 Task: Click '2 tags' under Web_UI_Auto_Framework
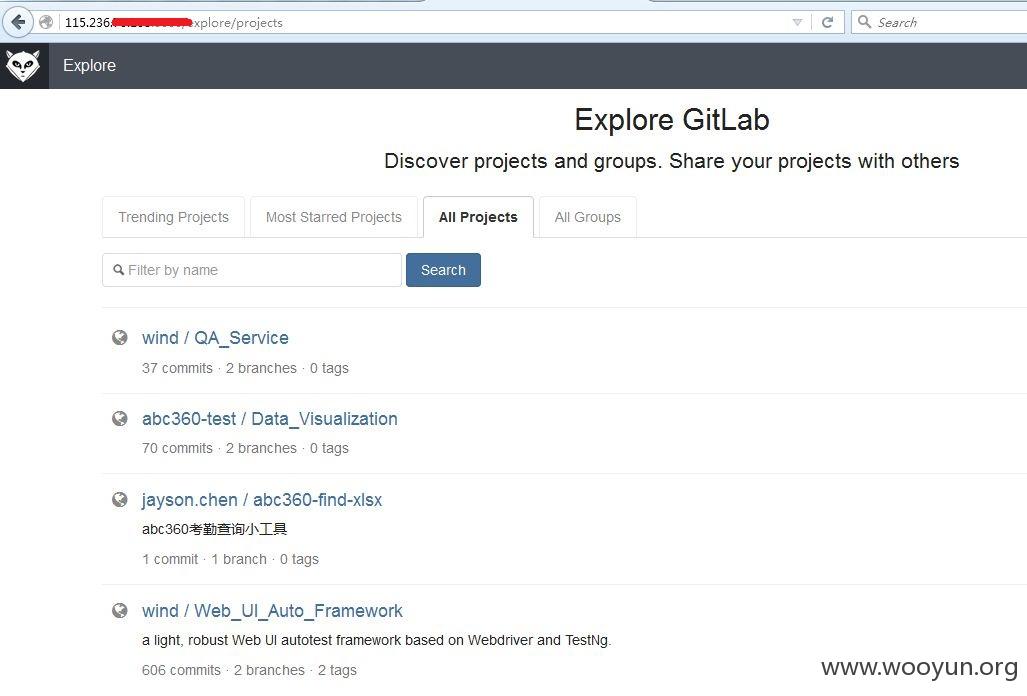click(337, 670)
